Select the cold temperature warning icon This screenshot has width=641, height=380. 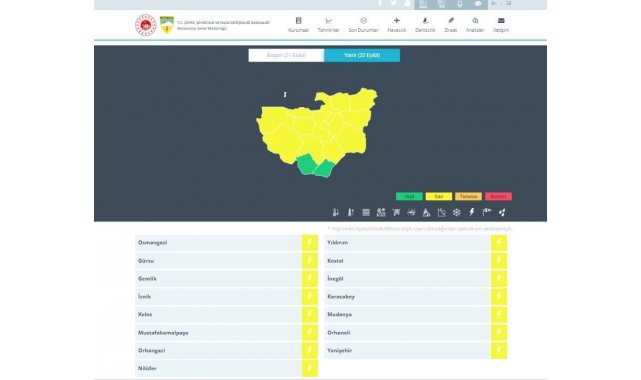click(336, 212)
